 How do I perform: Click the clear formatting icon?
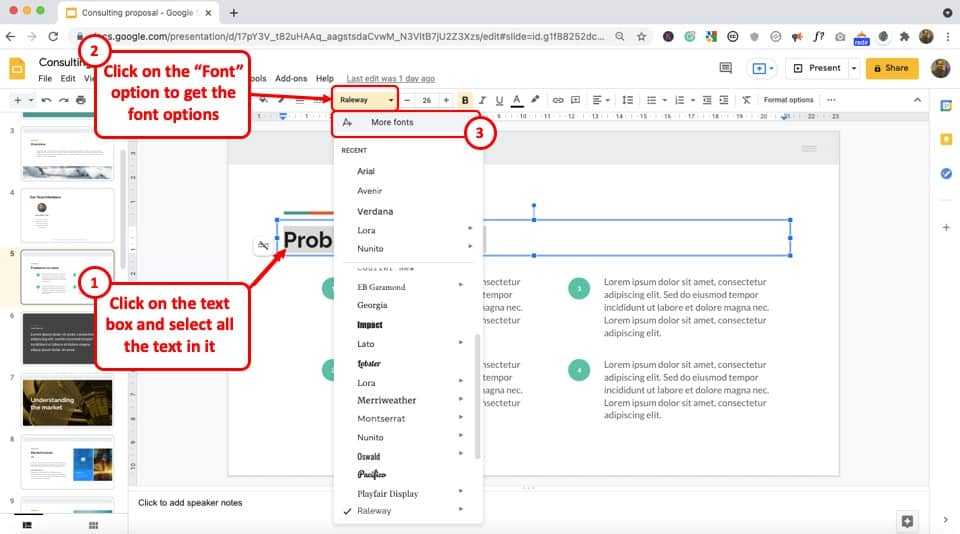pos(746,100)
